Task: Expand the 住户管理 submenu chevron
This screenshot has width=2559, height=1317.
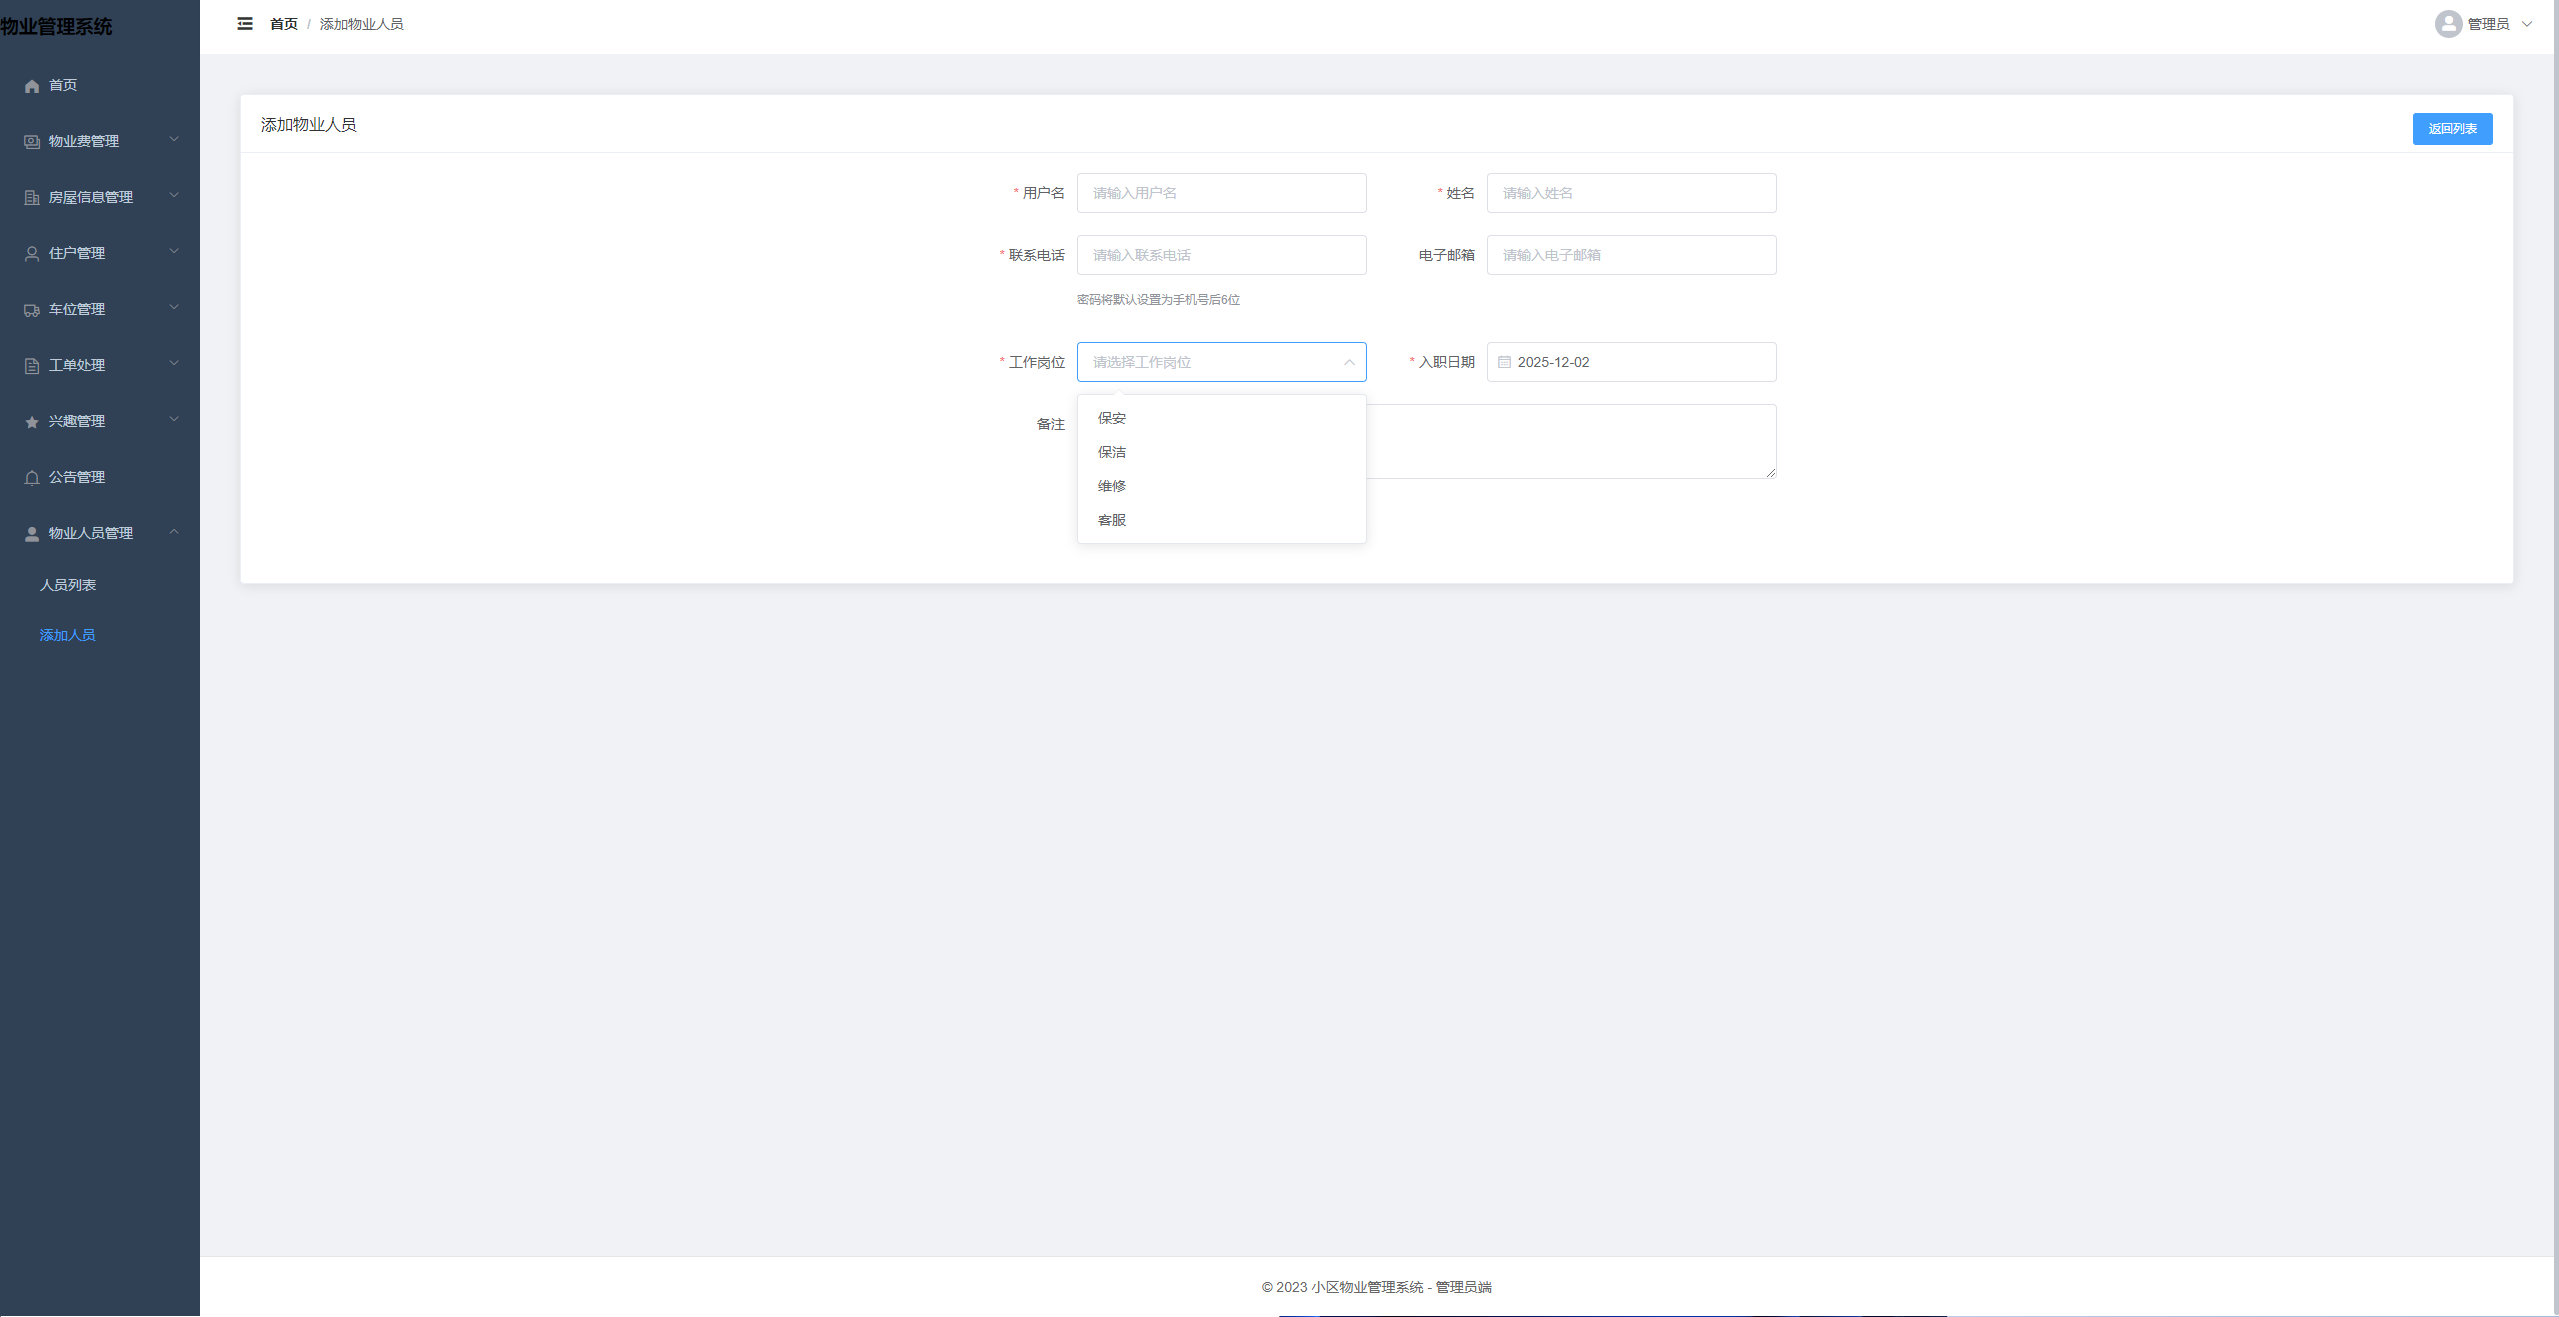Action: [x=174, y=251]
